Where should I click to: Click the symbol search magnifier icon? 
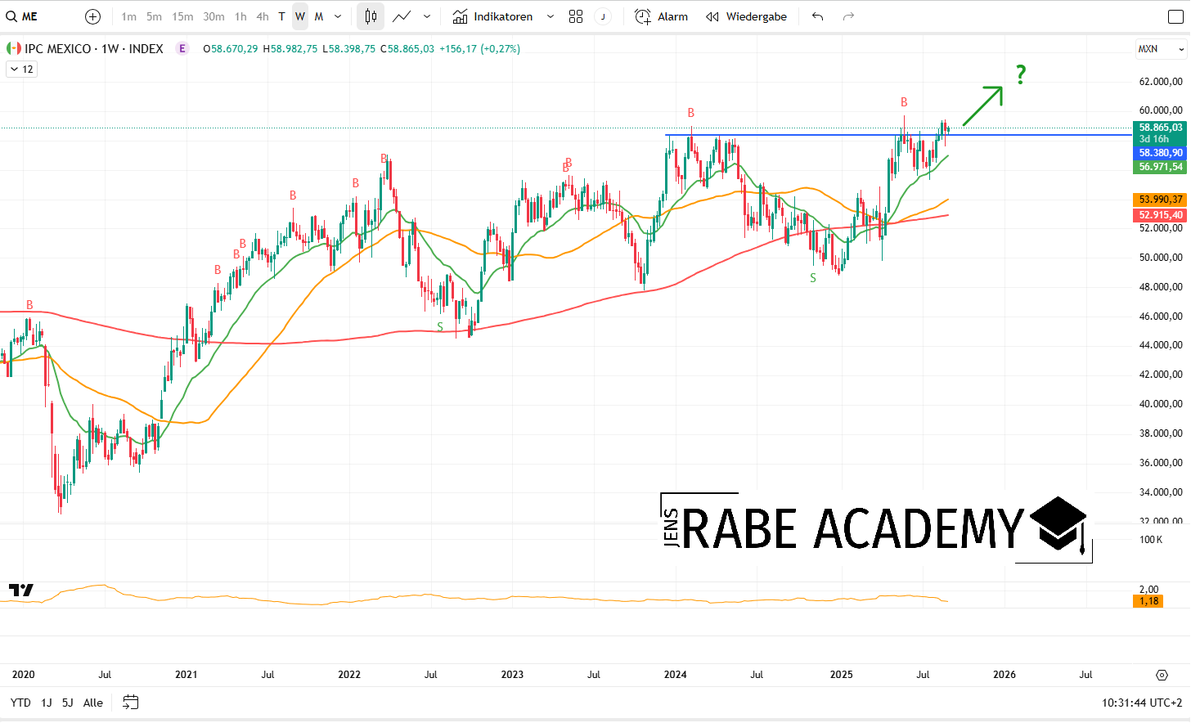point(11,16)
